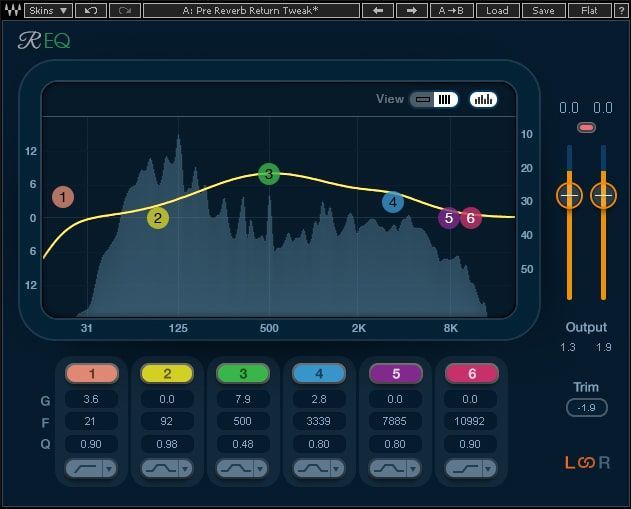Click the REQ plugin logo
This screenshot has width=631, height=509.
(x=44, y=41)
